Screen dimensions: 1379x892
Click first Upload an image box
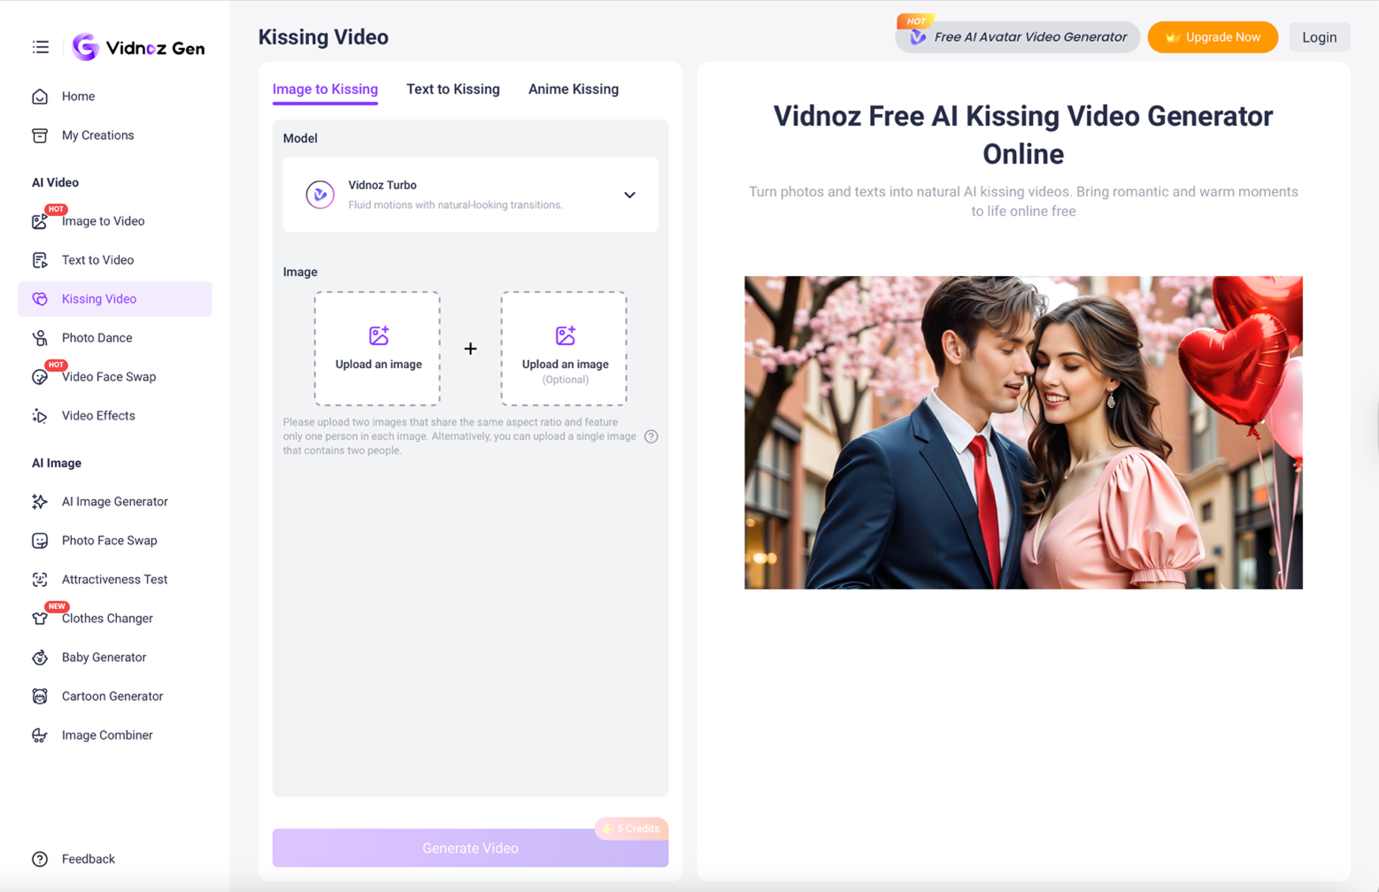coord(377,349)
